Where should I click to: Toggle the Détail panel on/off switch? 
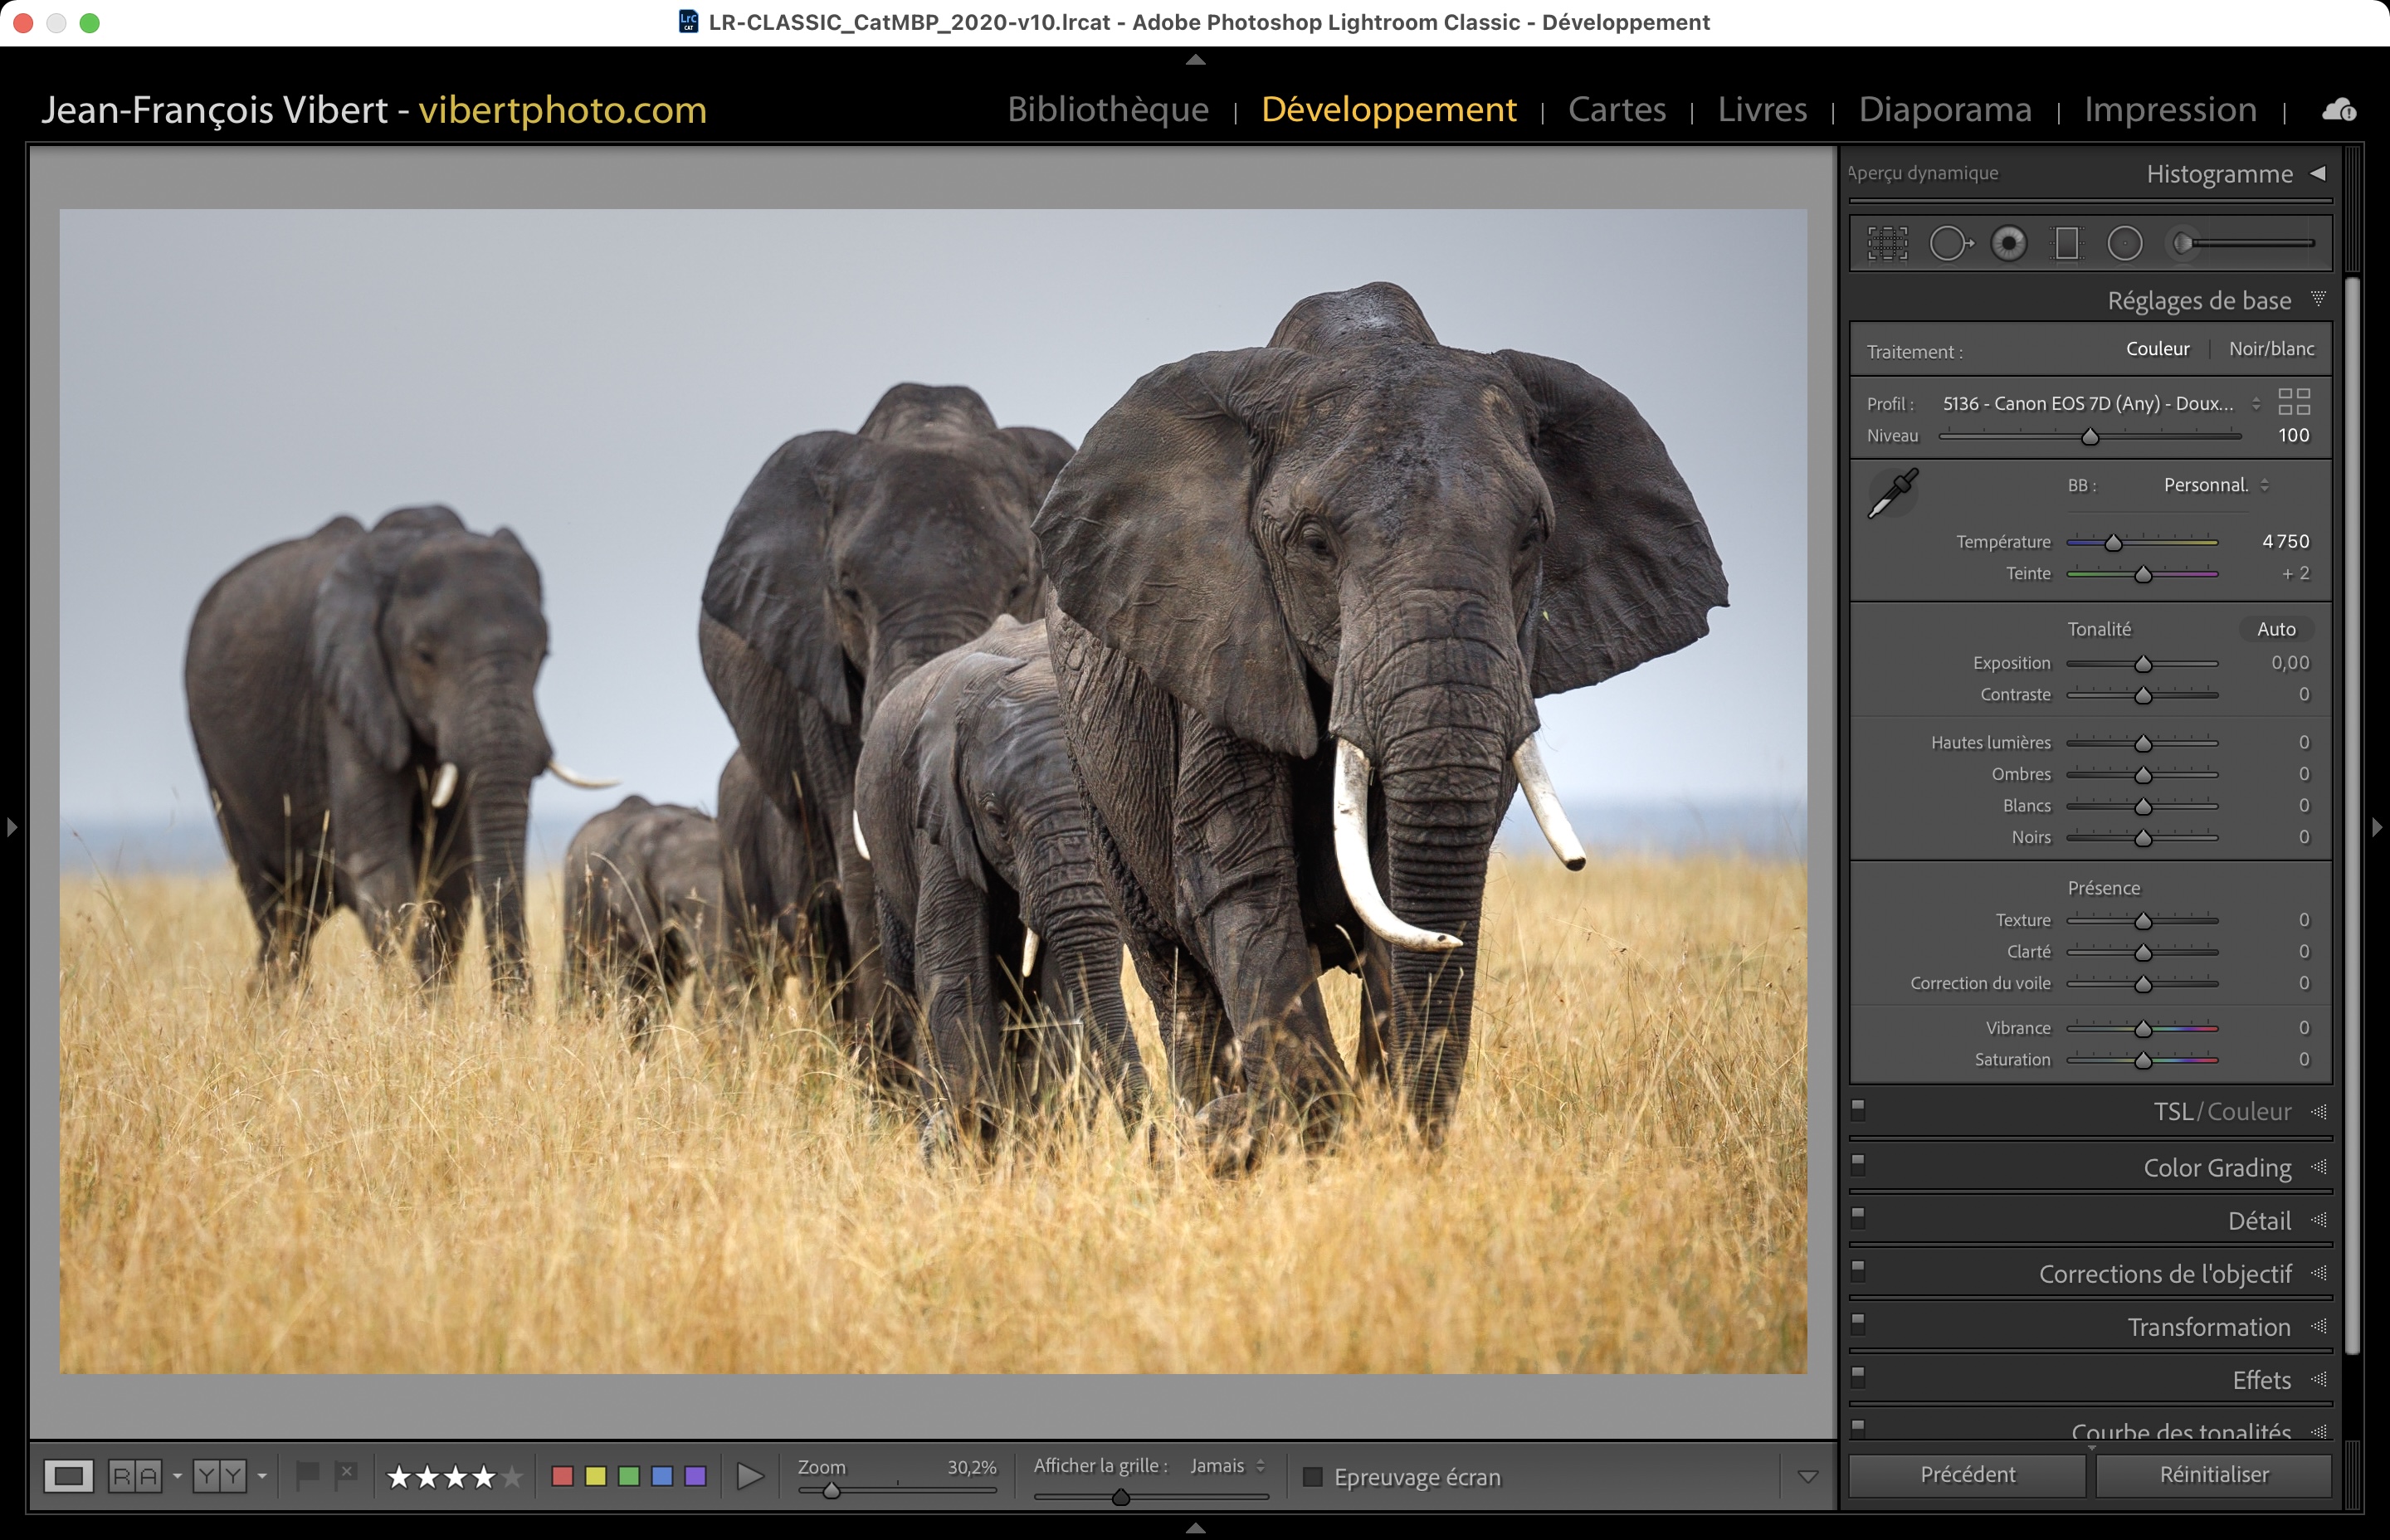[1858, 1217]
